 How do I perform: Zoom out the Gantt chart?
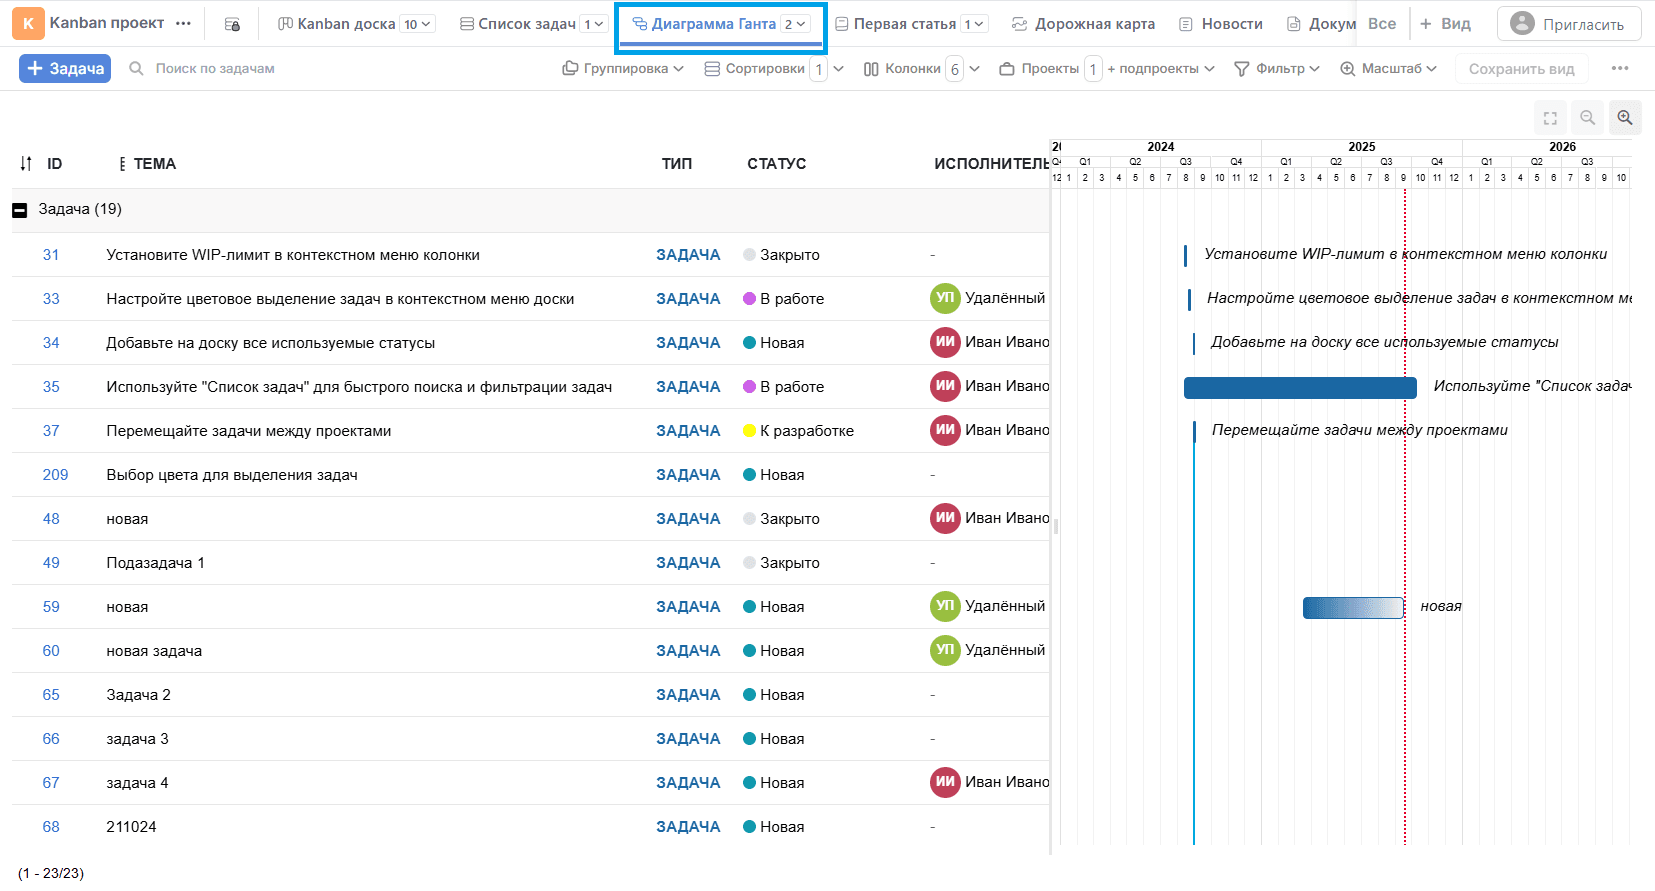(x=1587, y=118)
